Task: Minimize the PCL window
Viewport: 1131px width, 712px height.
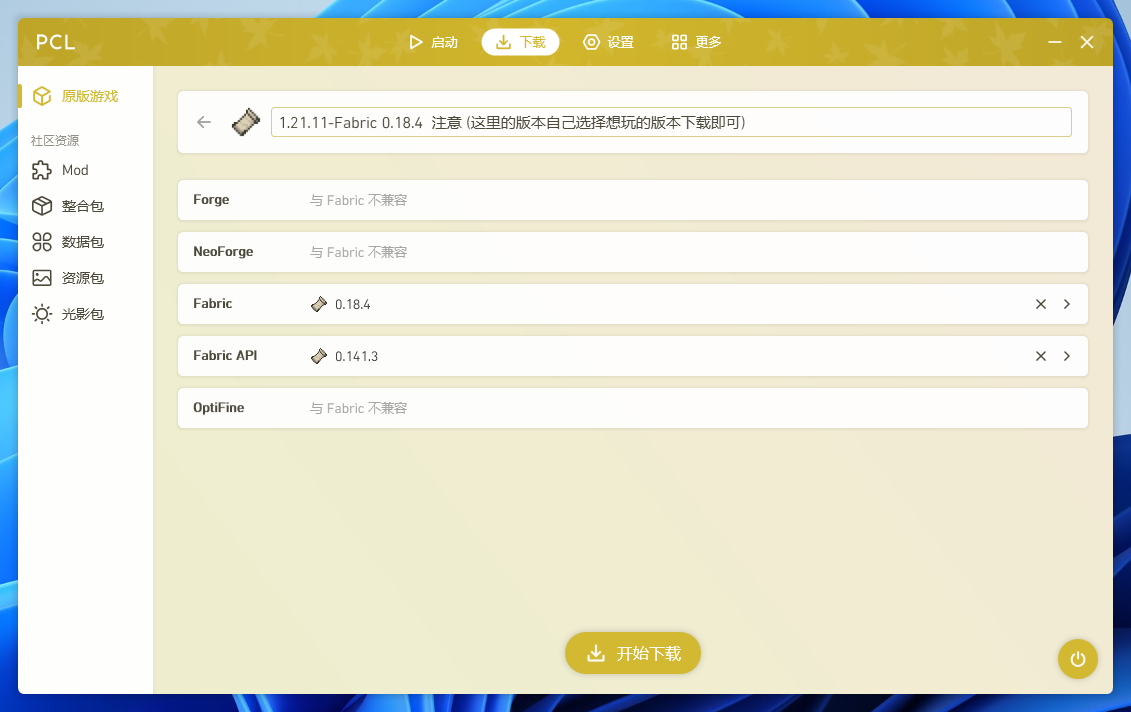Action: [x=1054, y=42]
